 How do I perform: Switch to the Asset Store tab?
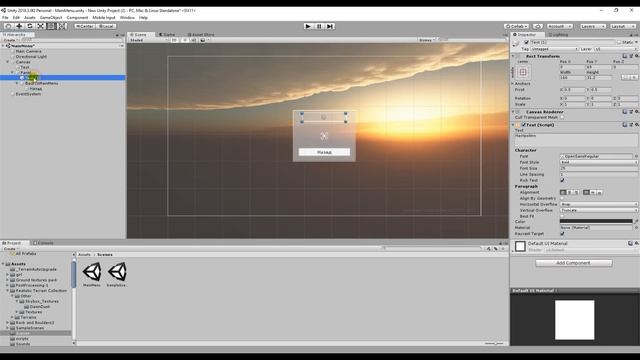(201, 35)
